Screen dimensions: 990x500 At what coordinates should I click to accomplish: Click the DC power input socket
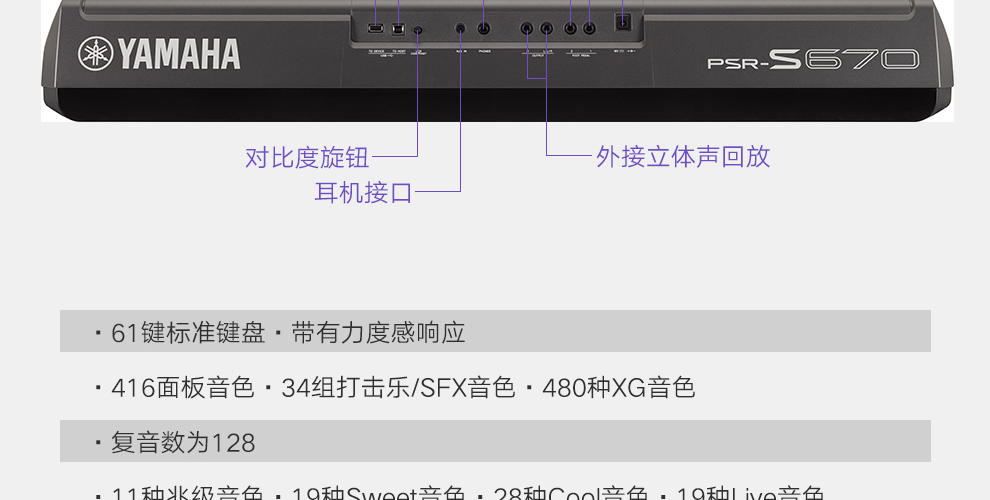tap(623, 23)
